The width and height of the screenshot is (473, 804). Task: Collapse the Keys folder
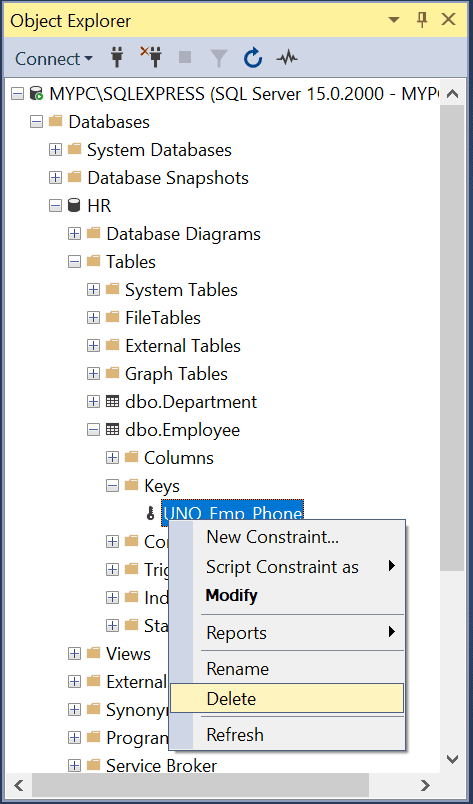(x=112, y=486)
